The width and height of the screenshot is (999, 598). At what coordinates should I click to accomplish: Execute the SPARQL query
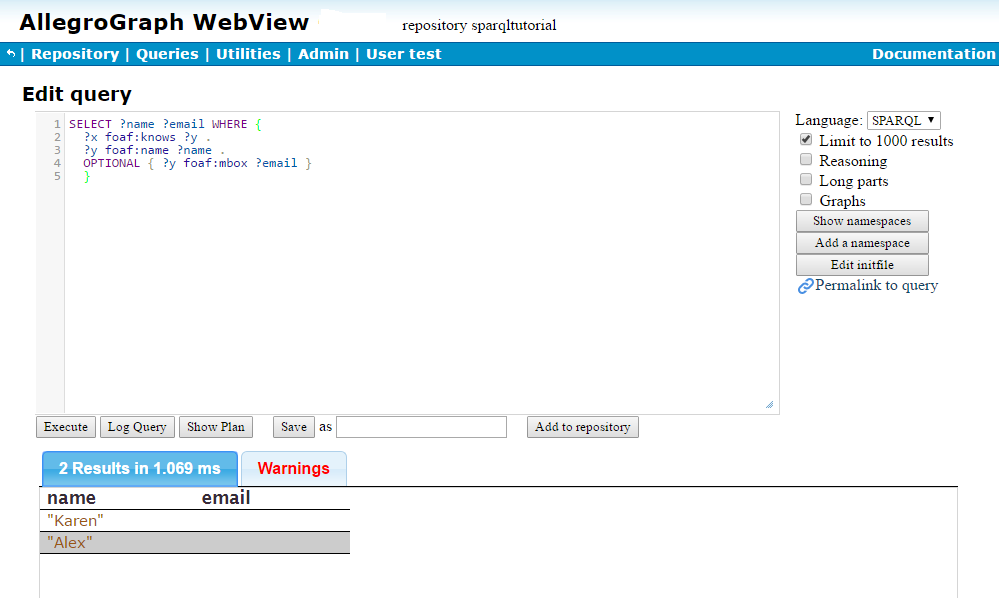tap(65, 426)
